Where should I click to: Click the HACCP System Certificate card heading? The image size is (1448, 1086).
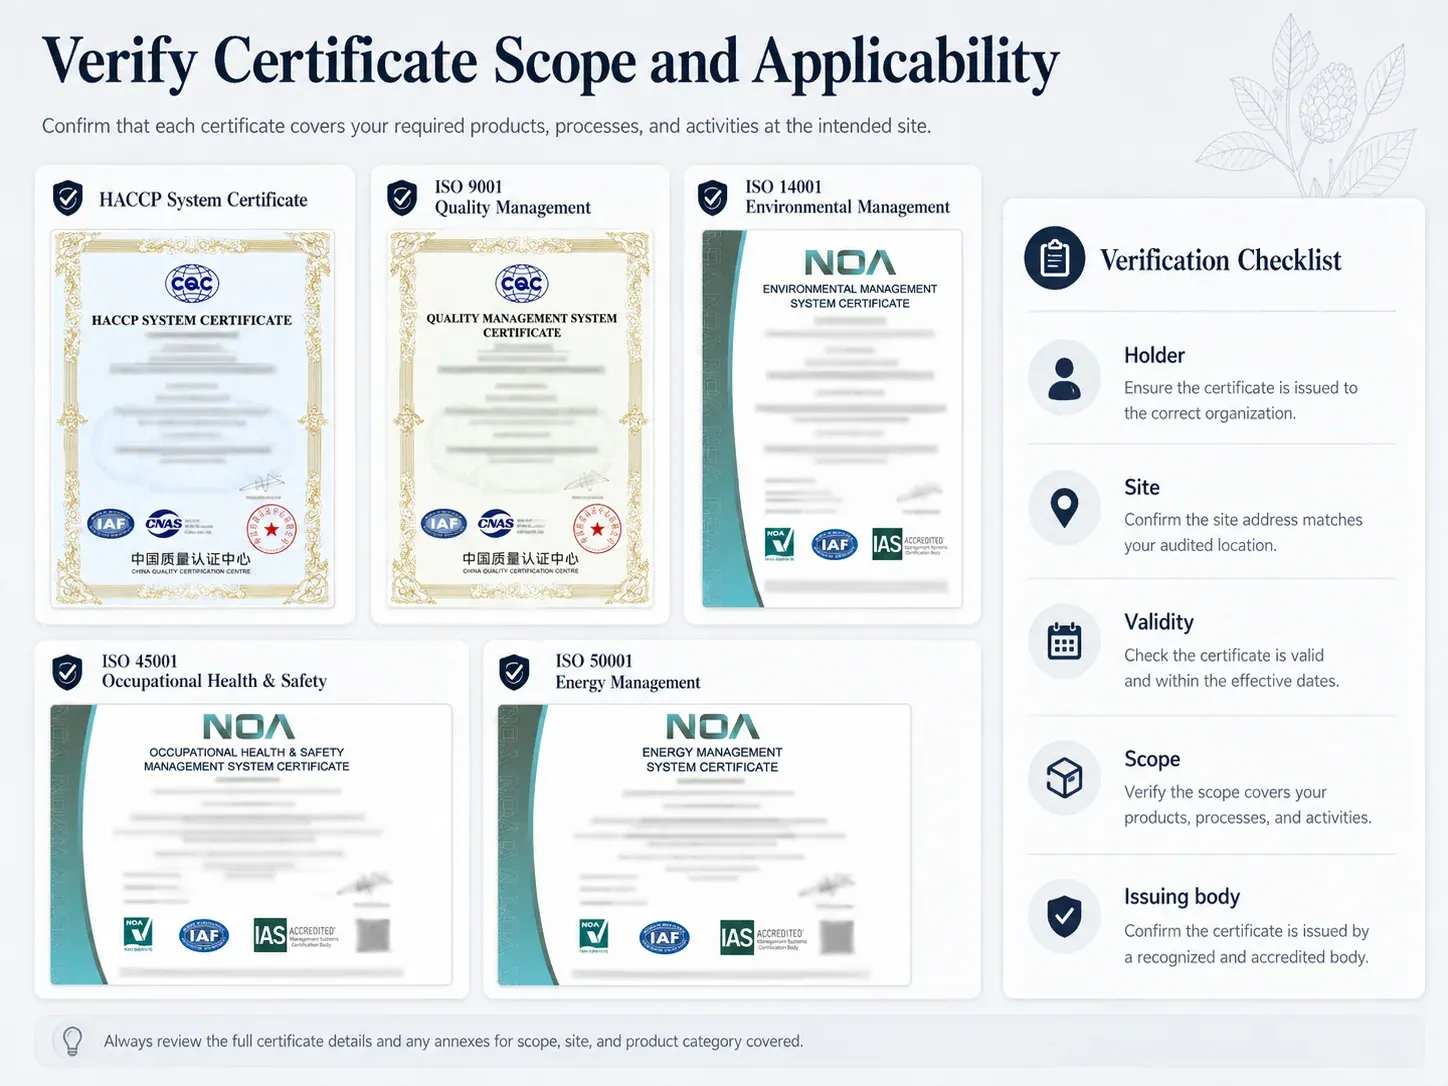203,199
